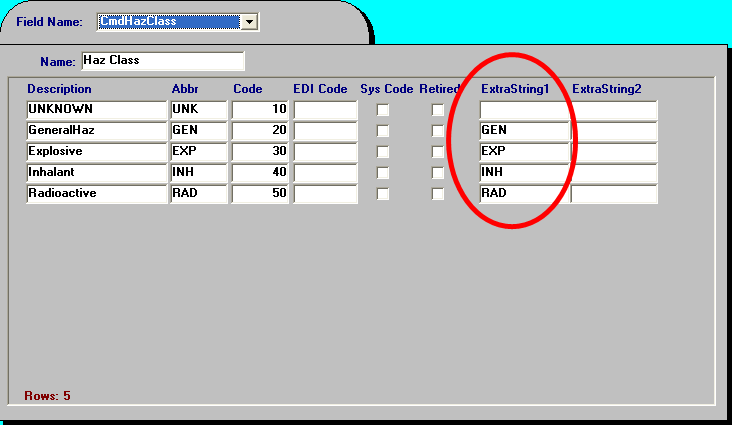Screen dimensions: 732x425
Task: Select the GEN abbreviation cell in Abbr column
Action: coord(199,131)
